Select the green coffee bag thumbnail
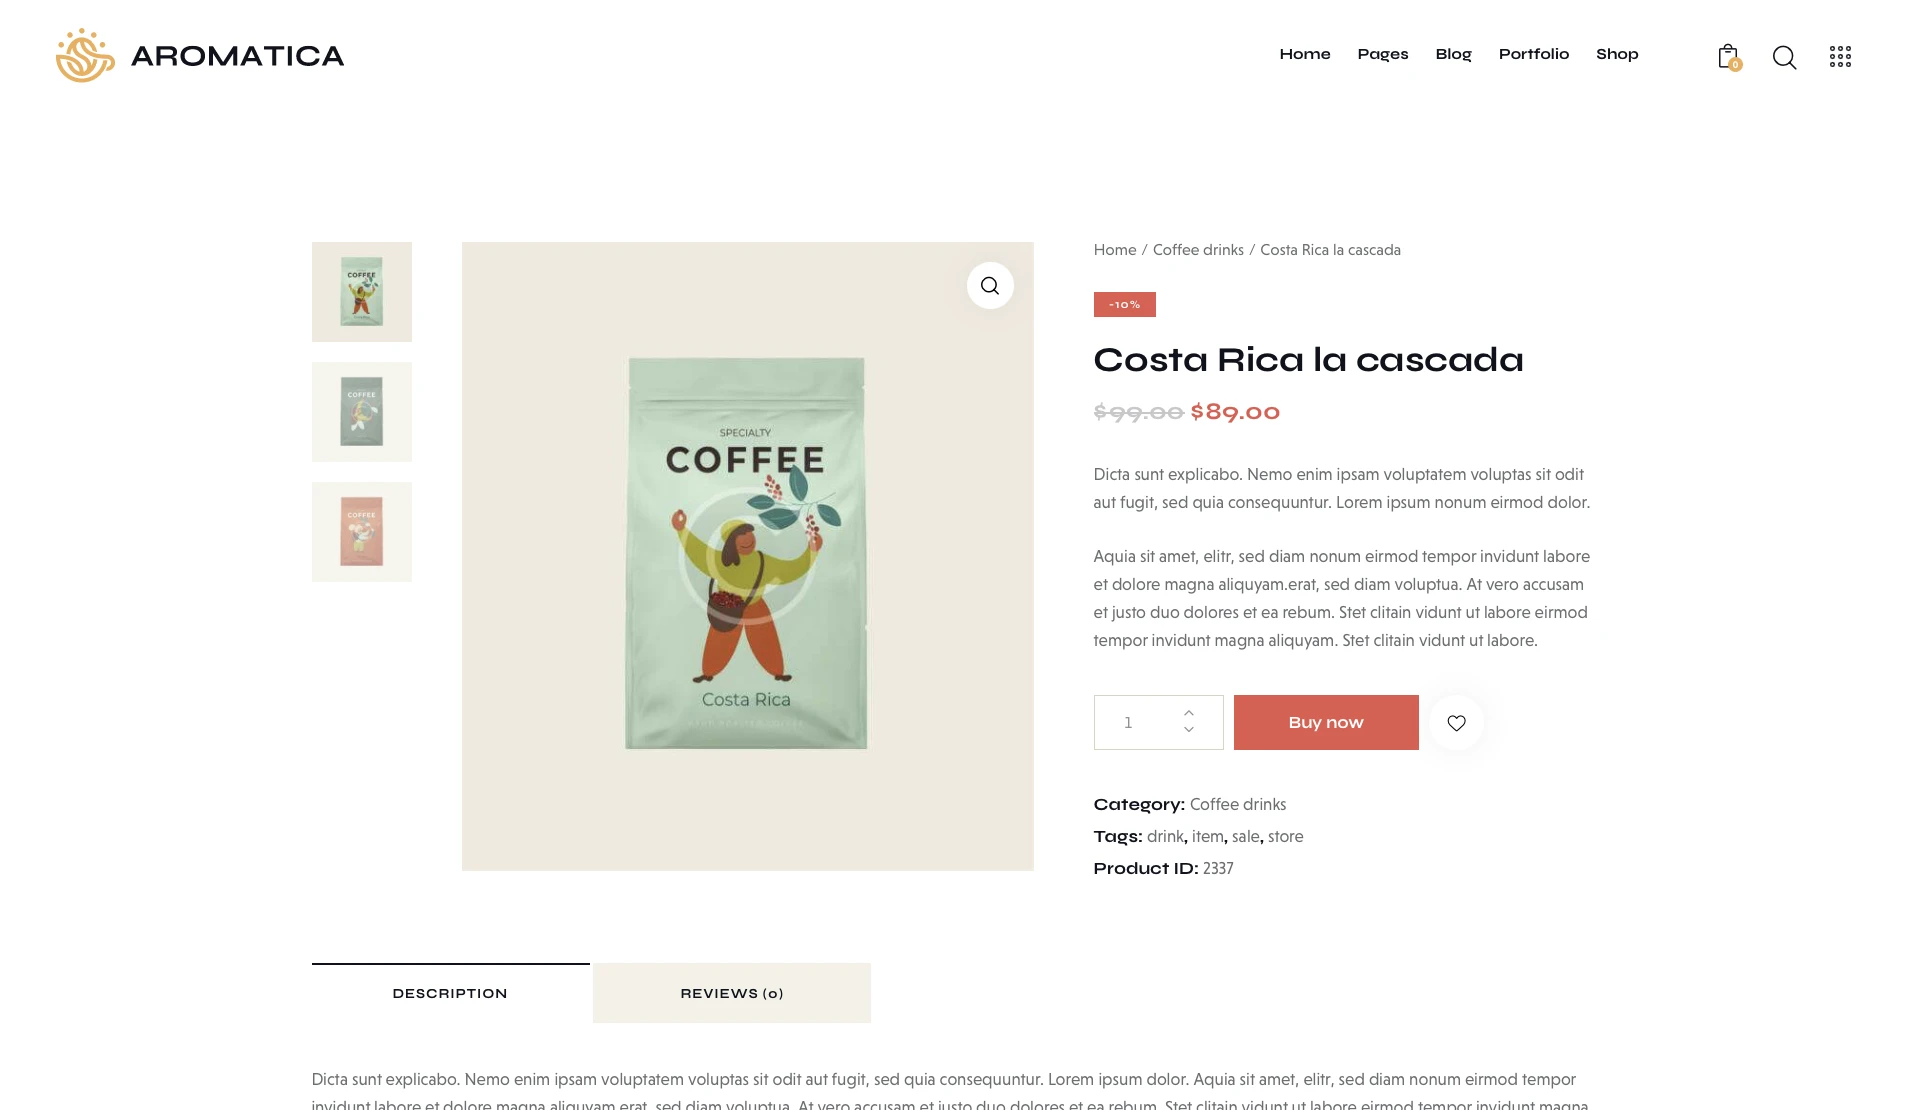The image size is (1920, 1110). coord(362,292)
